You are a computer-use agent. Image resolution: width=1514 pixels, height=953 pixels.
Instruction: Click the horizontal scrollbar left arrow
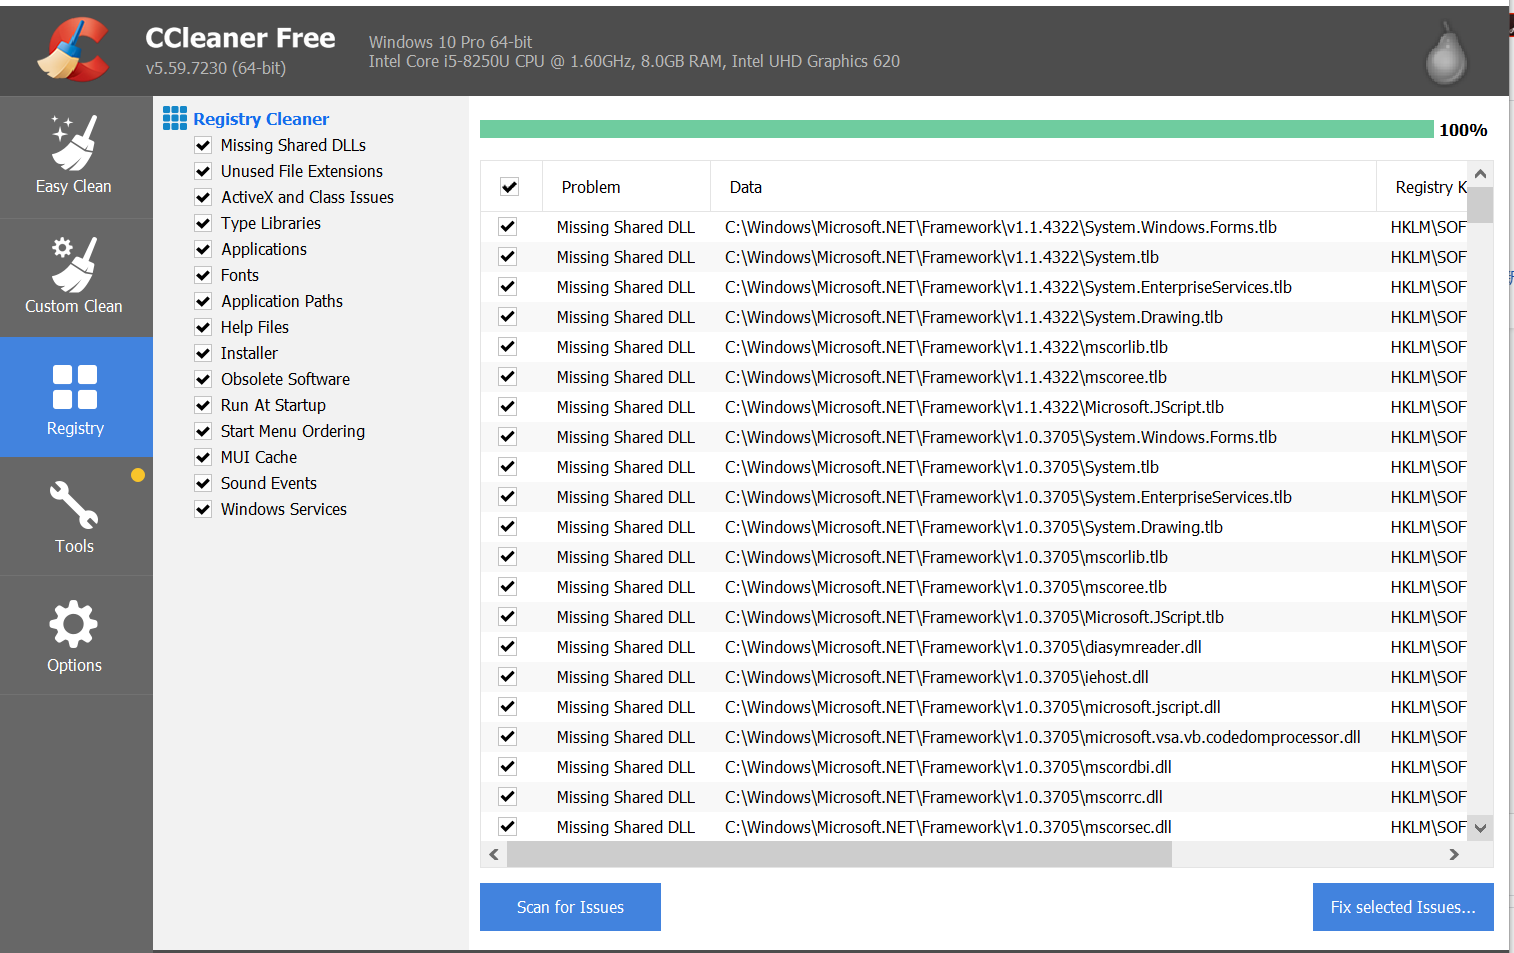click(x=494, y=854)
